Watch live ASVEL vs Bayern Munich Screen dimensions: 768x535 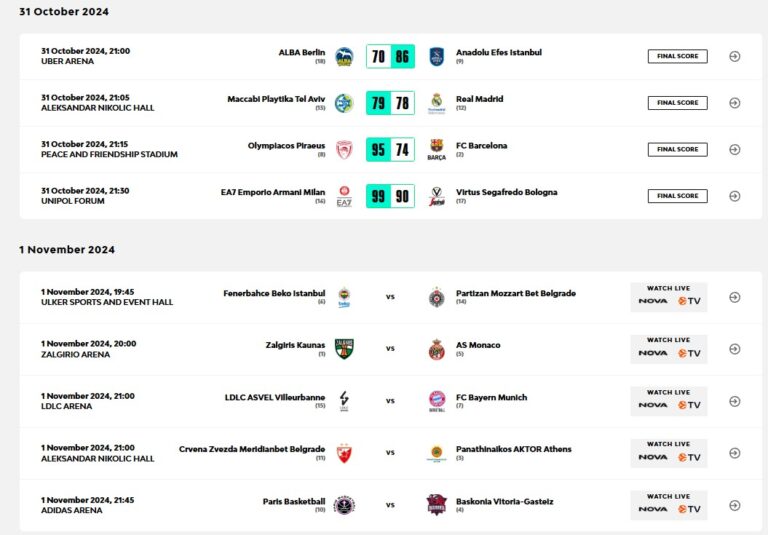[x=669, y=400]
